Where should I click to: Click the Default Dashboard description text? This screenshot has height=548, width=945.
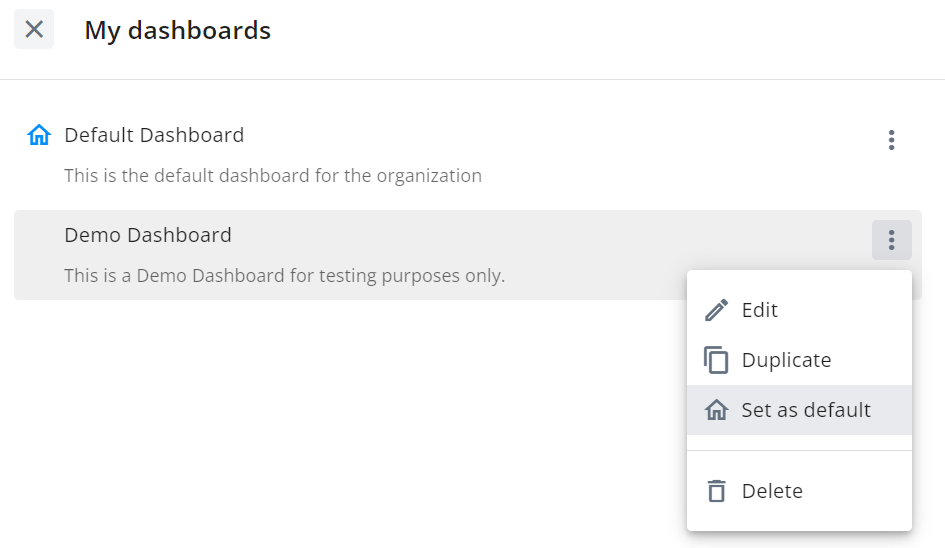[273, 175]
